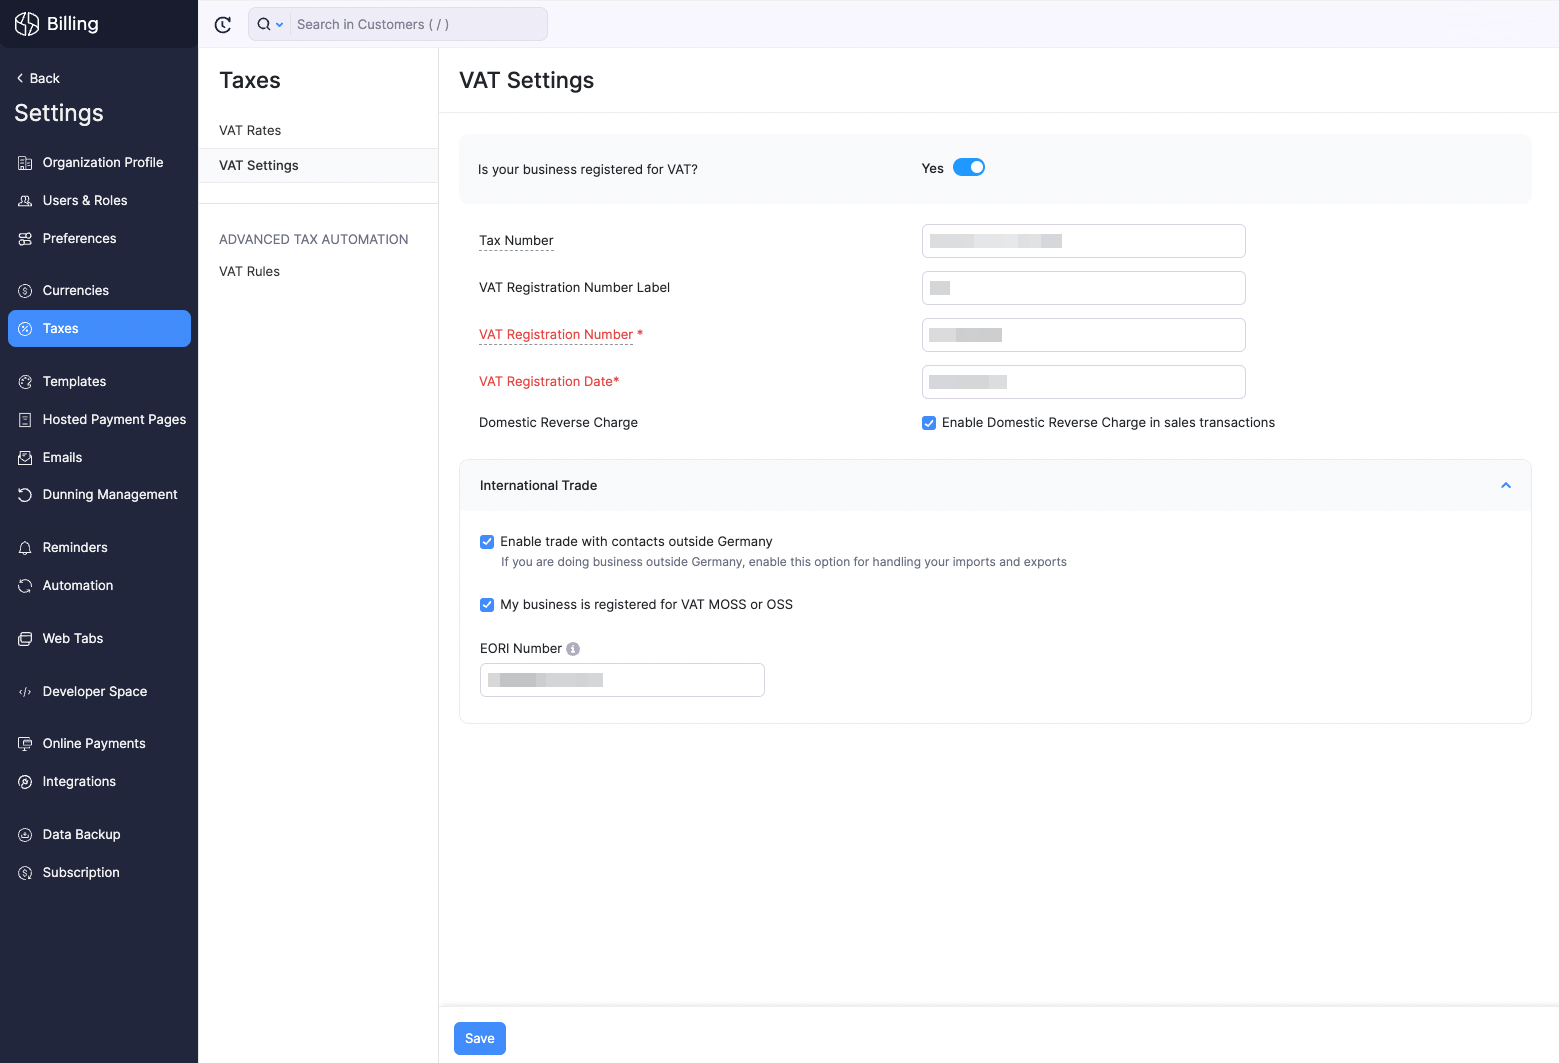
Task: Switch to the VAT Rates tab
Action: (x=250, y=130)
